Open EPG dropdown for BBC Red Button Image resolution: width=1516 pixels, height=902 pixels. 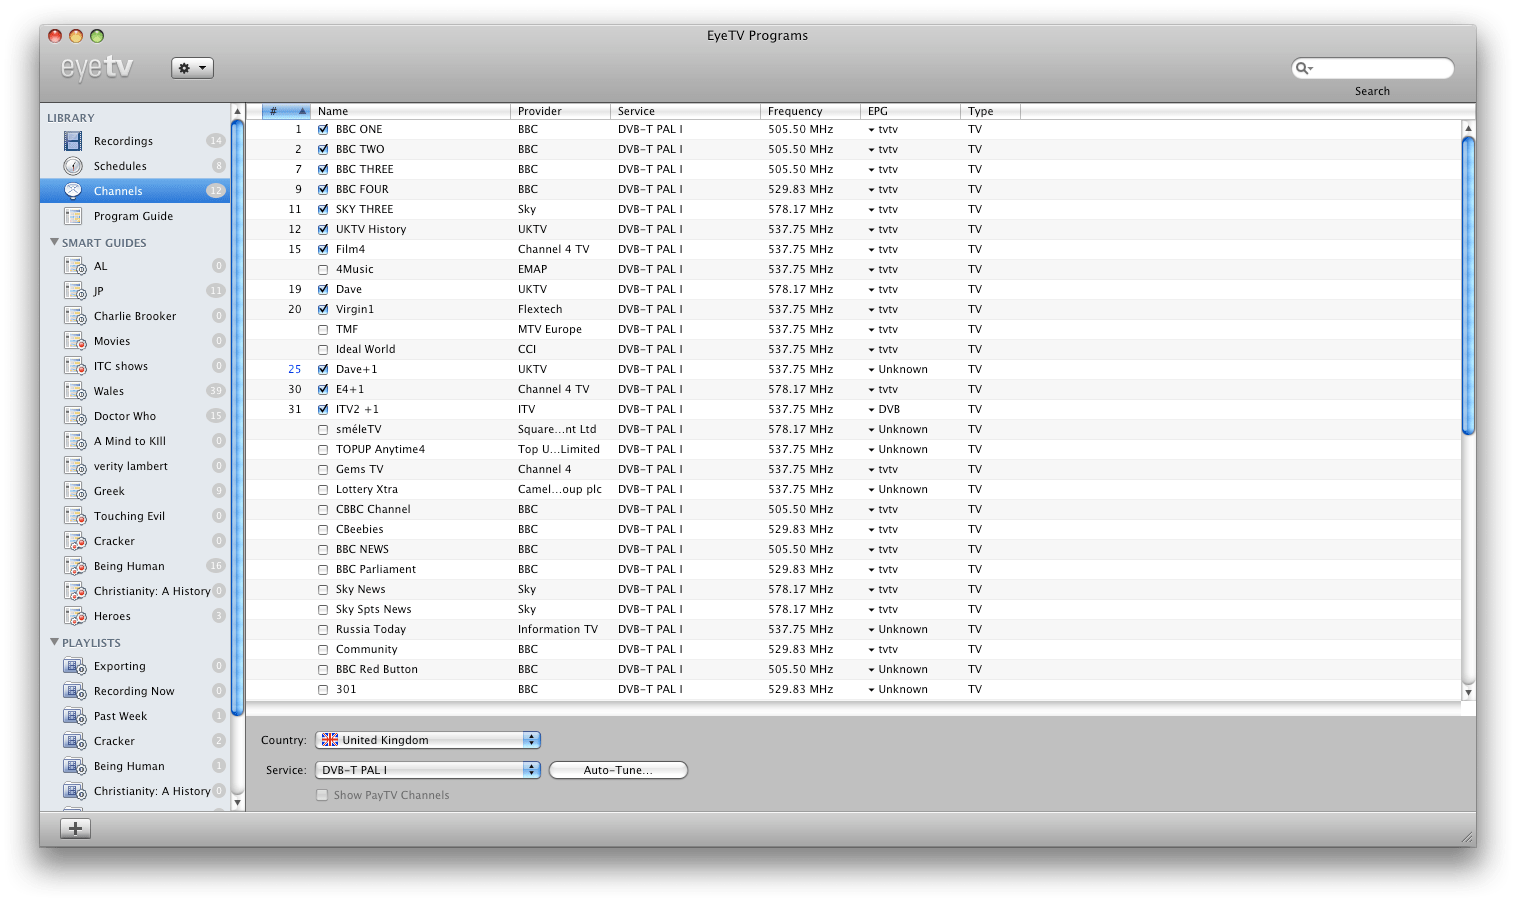click(871, 670)
